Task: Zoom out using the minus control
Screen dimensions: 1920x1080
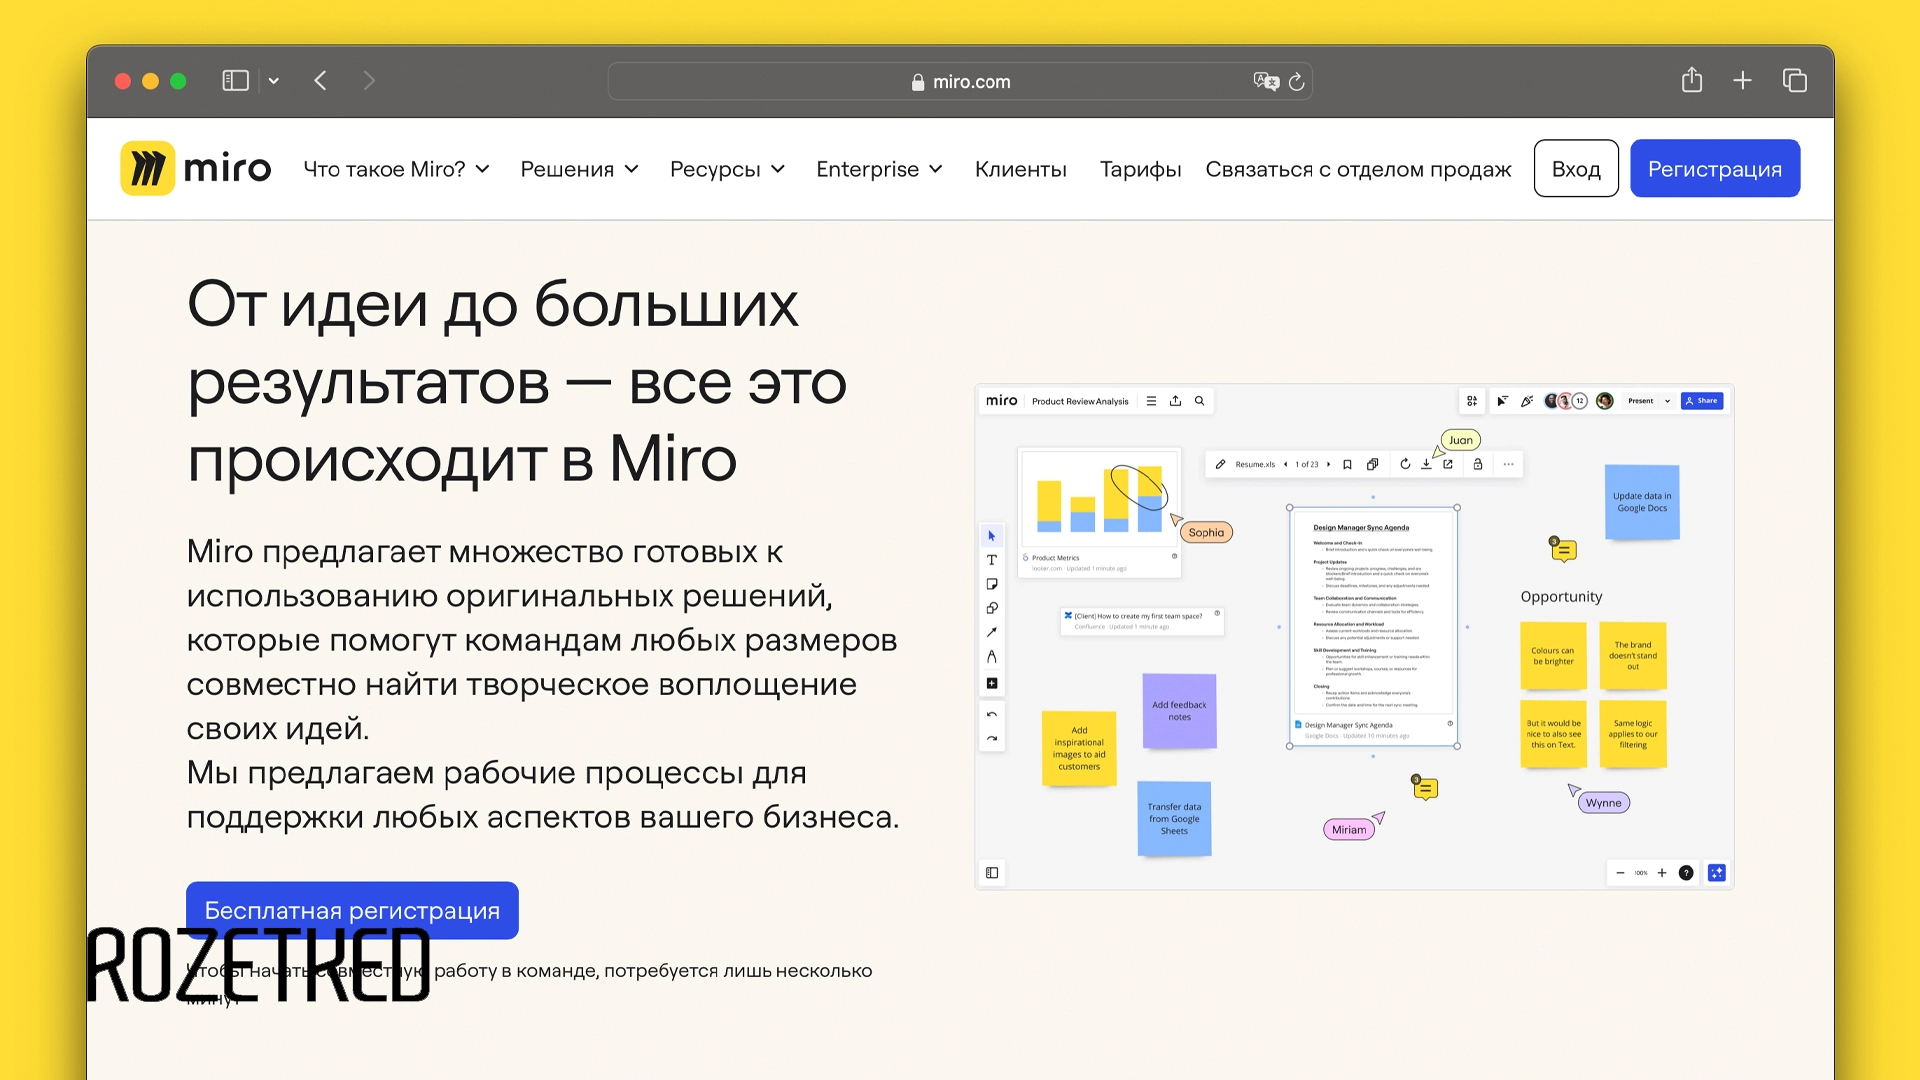Action: pyautogui.click(x=1620, y=873)
